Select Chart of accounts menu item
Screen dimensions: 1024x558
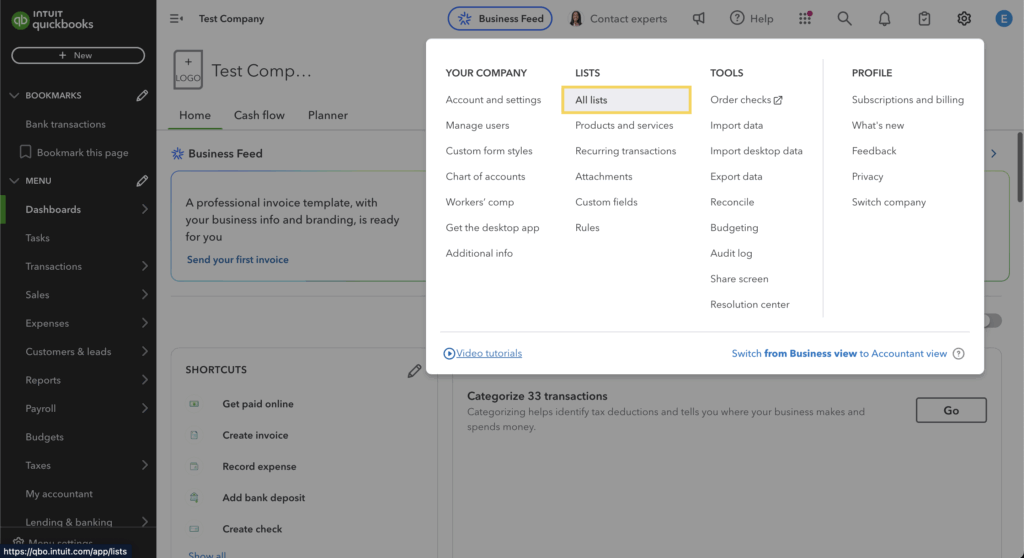point(485,177)
